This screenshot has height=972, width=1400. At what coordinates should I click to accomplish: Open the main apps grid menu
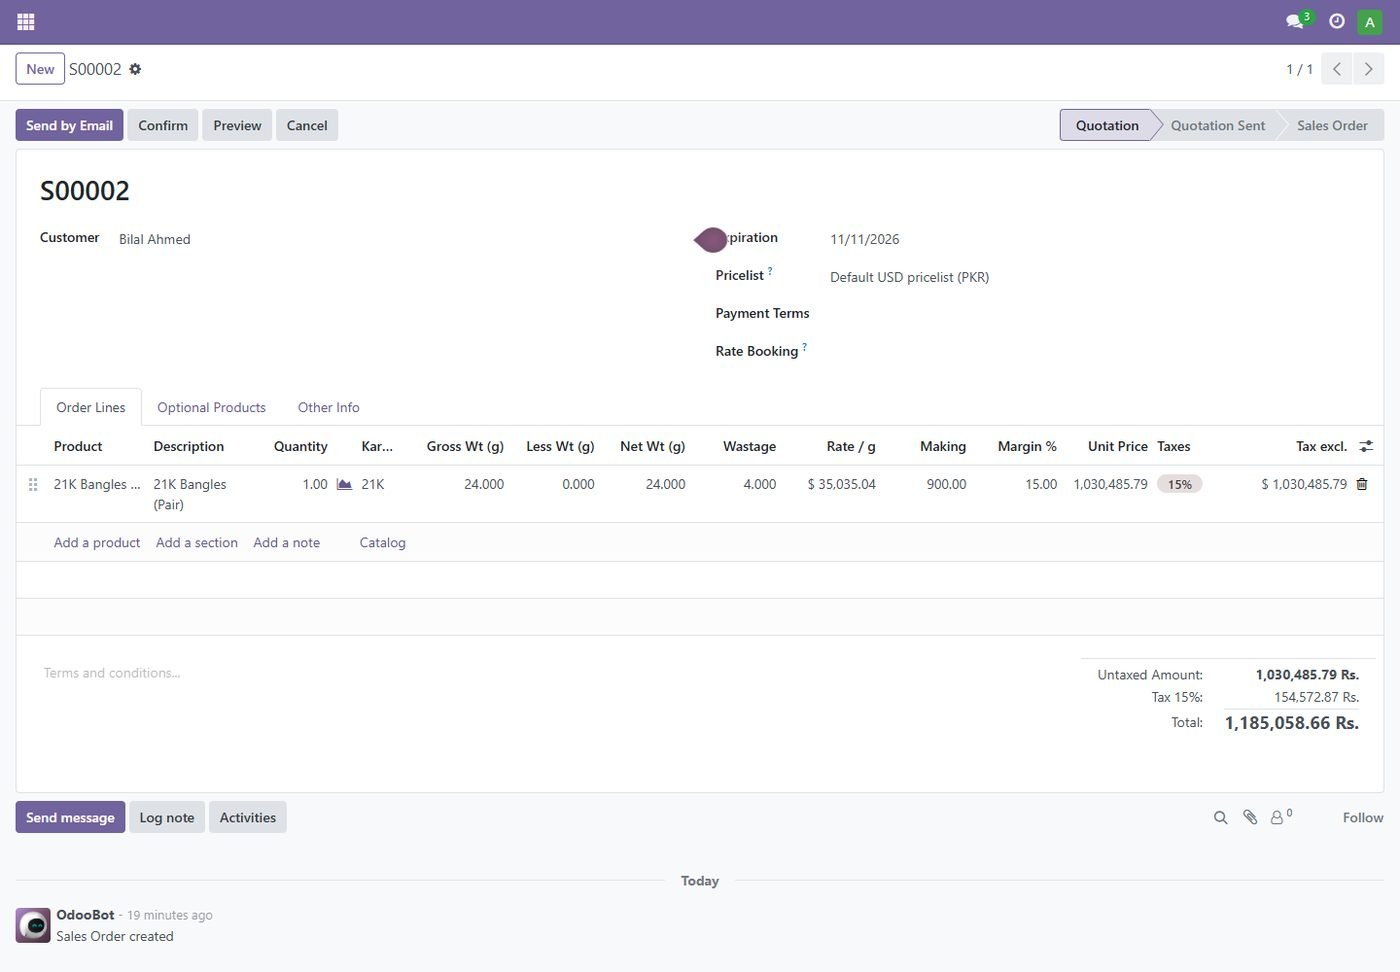pyautogui.click(x=26, y=21)
